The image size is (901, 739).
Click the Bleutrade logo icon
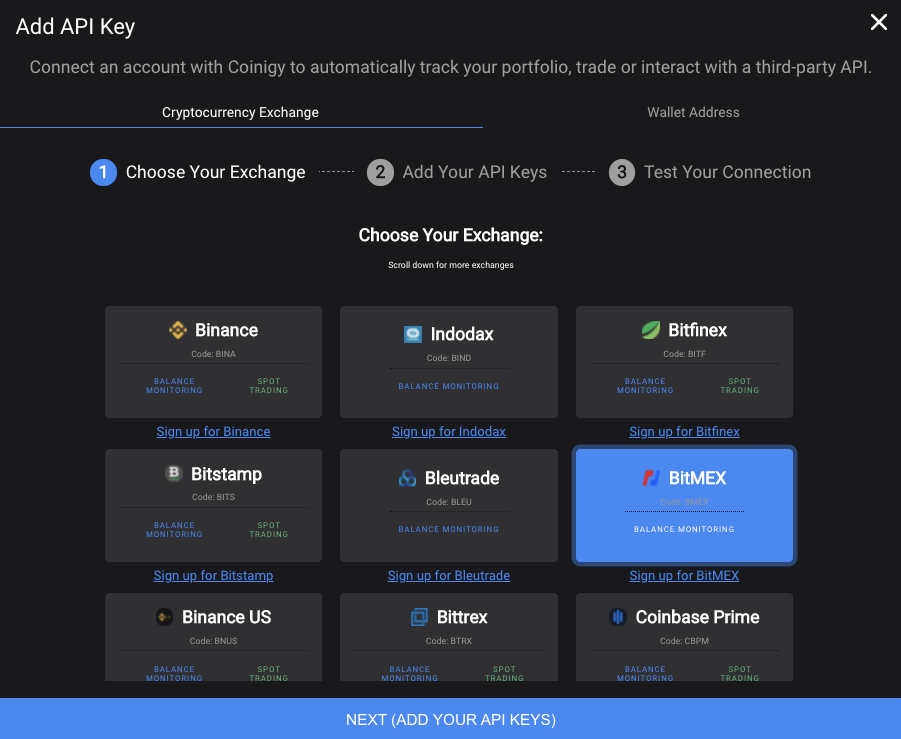click(x=407, y=478)
